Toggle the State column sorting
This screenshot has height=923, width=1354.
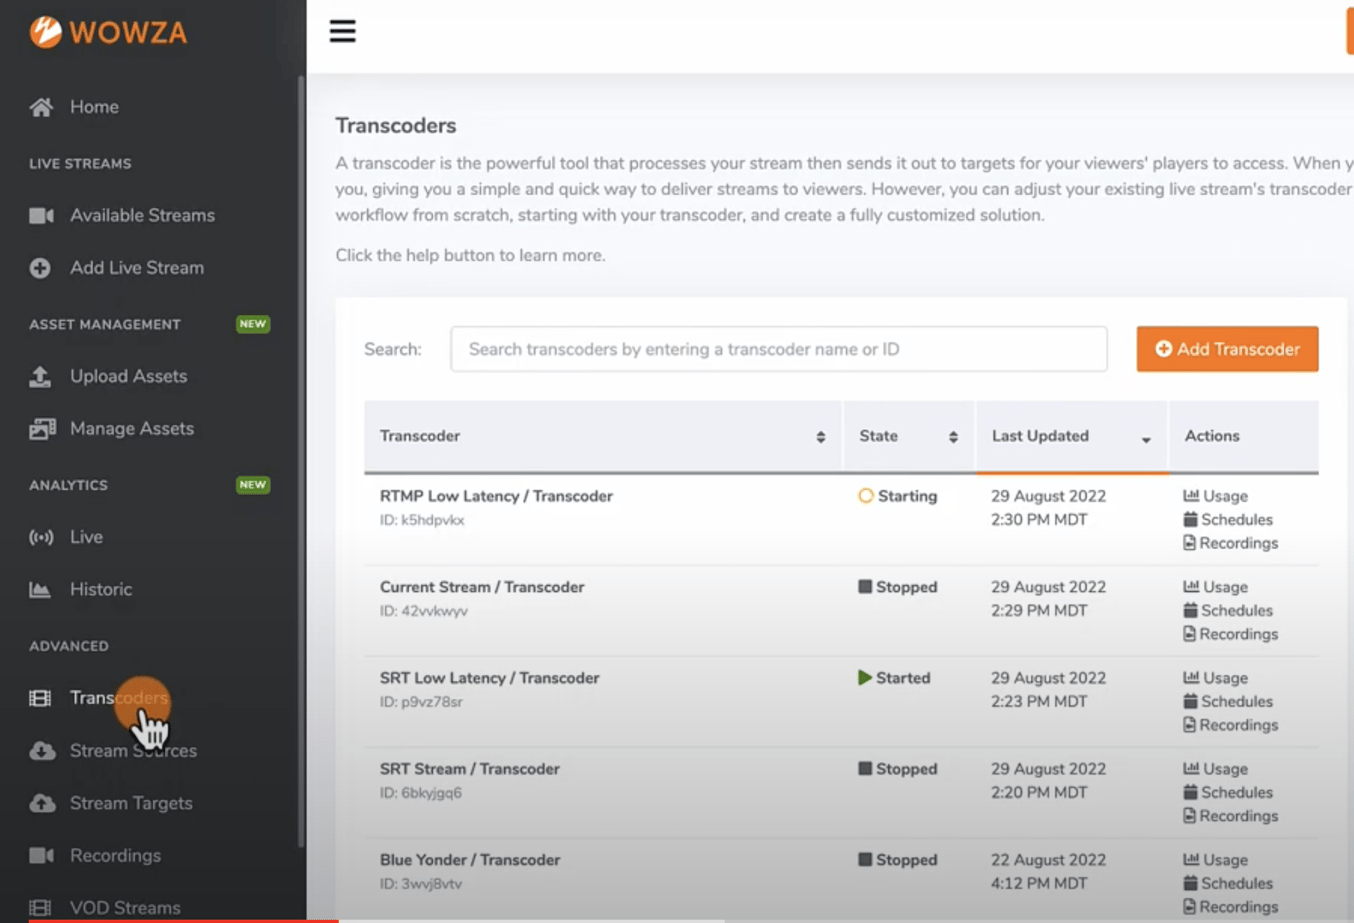pos(950,436)
